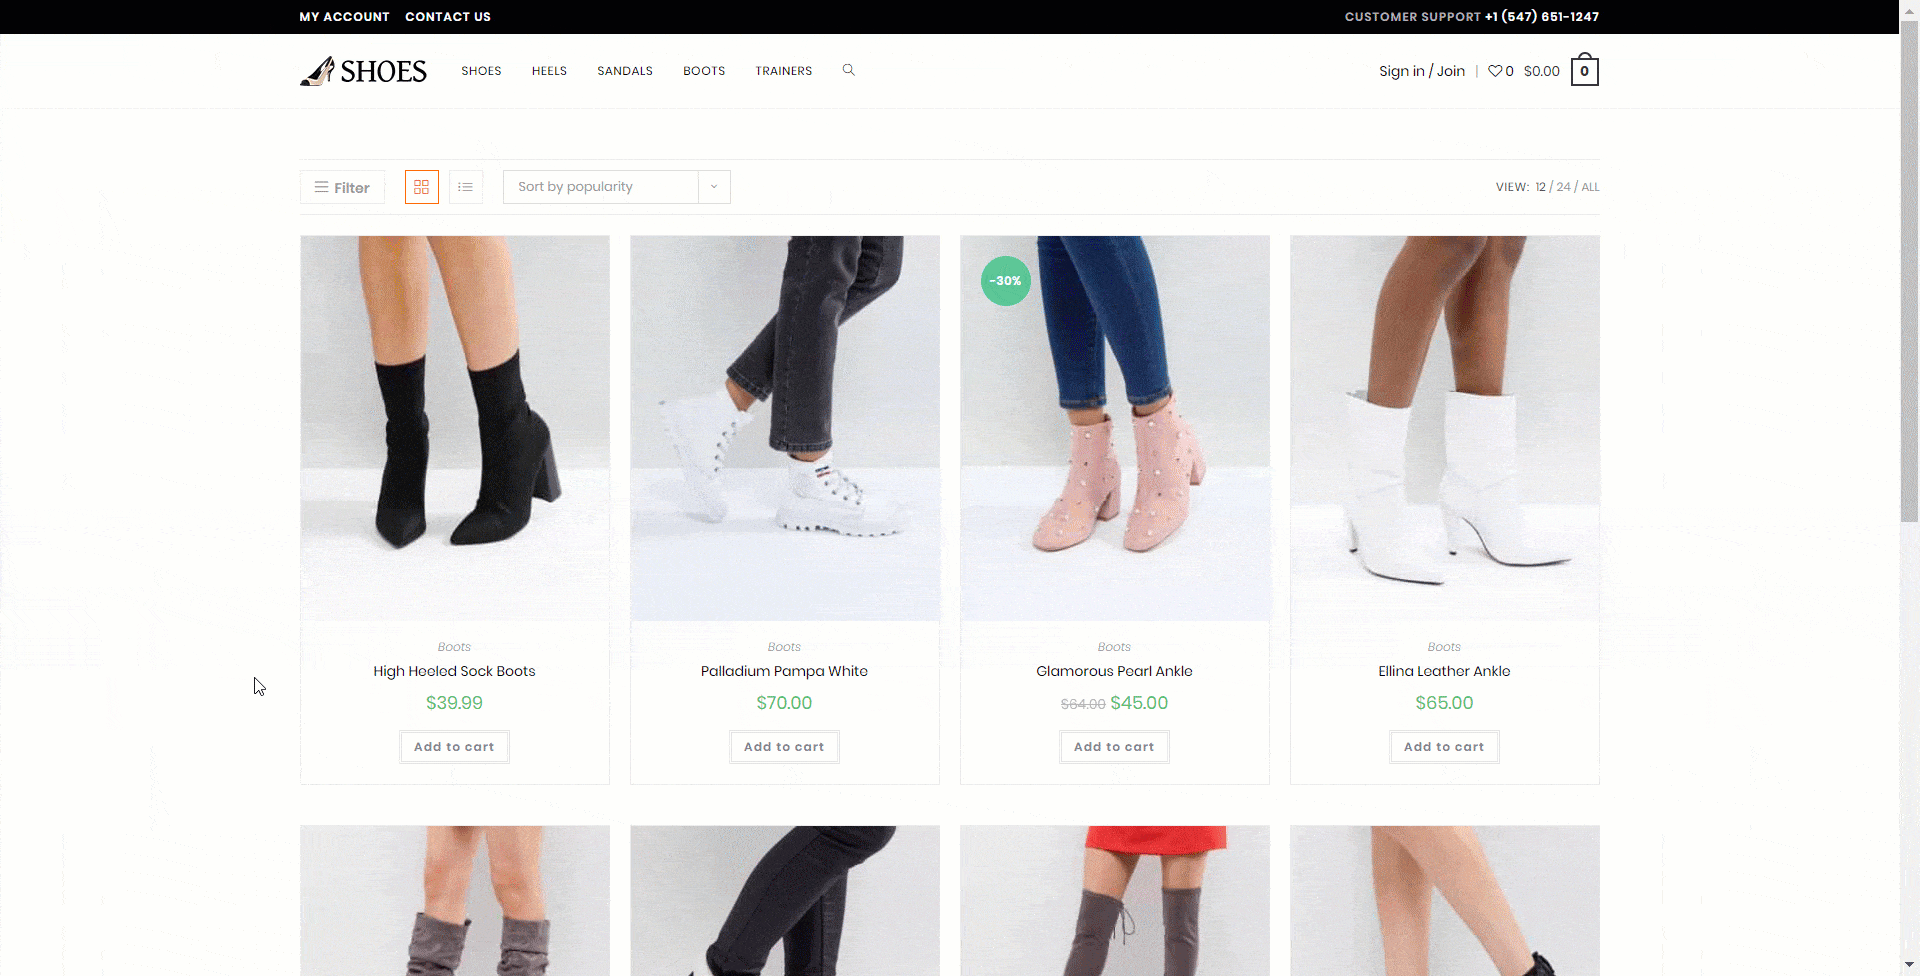This screenshot has height=976, width=1920.
Task: Switch to 12 products per page
Action: tap(1540, 187)
